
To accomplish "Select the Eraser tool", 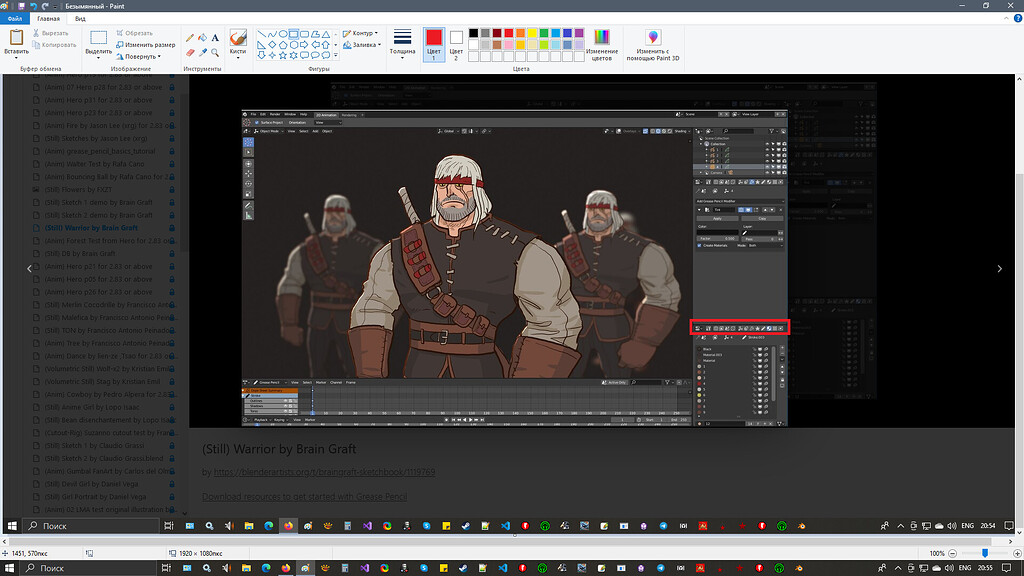I will [190, 52].
